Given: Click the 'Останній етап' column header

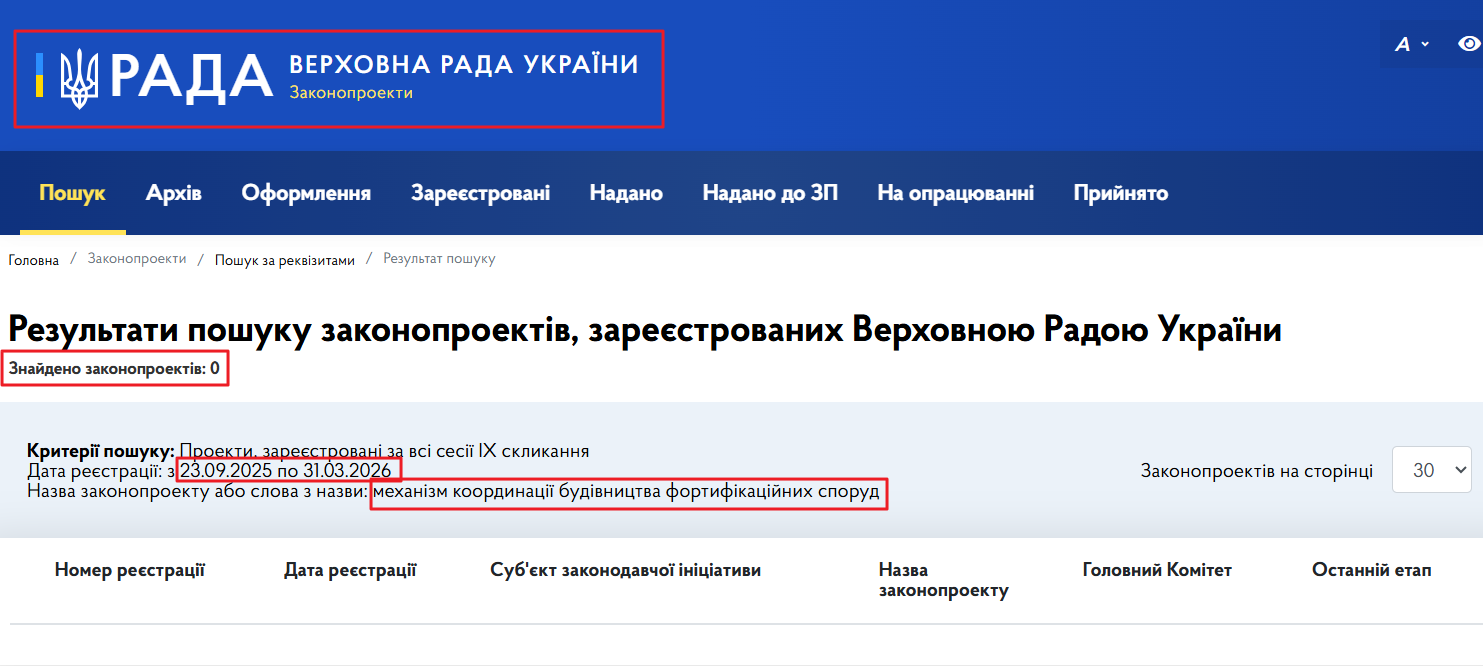Looking at the screenshot, I should click(1372, 570).
